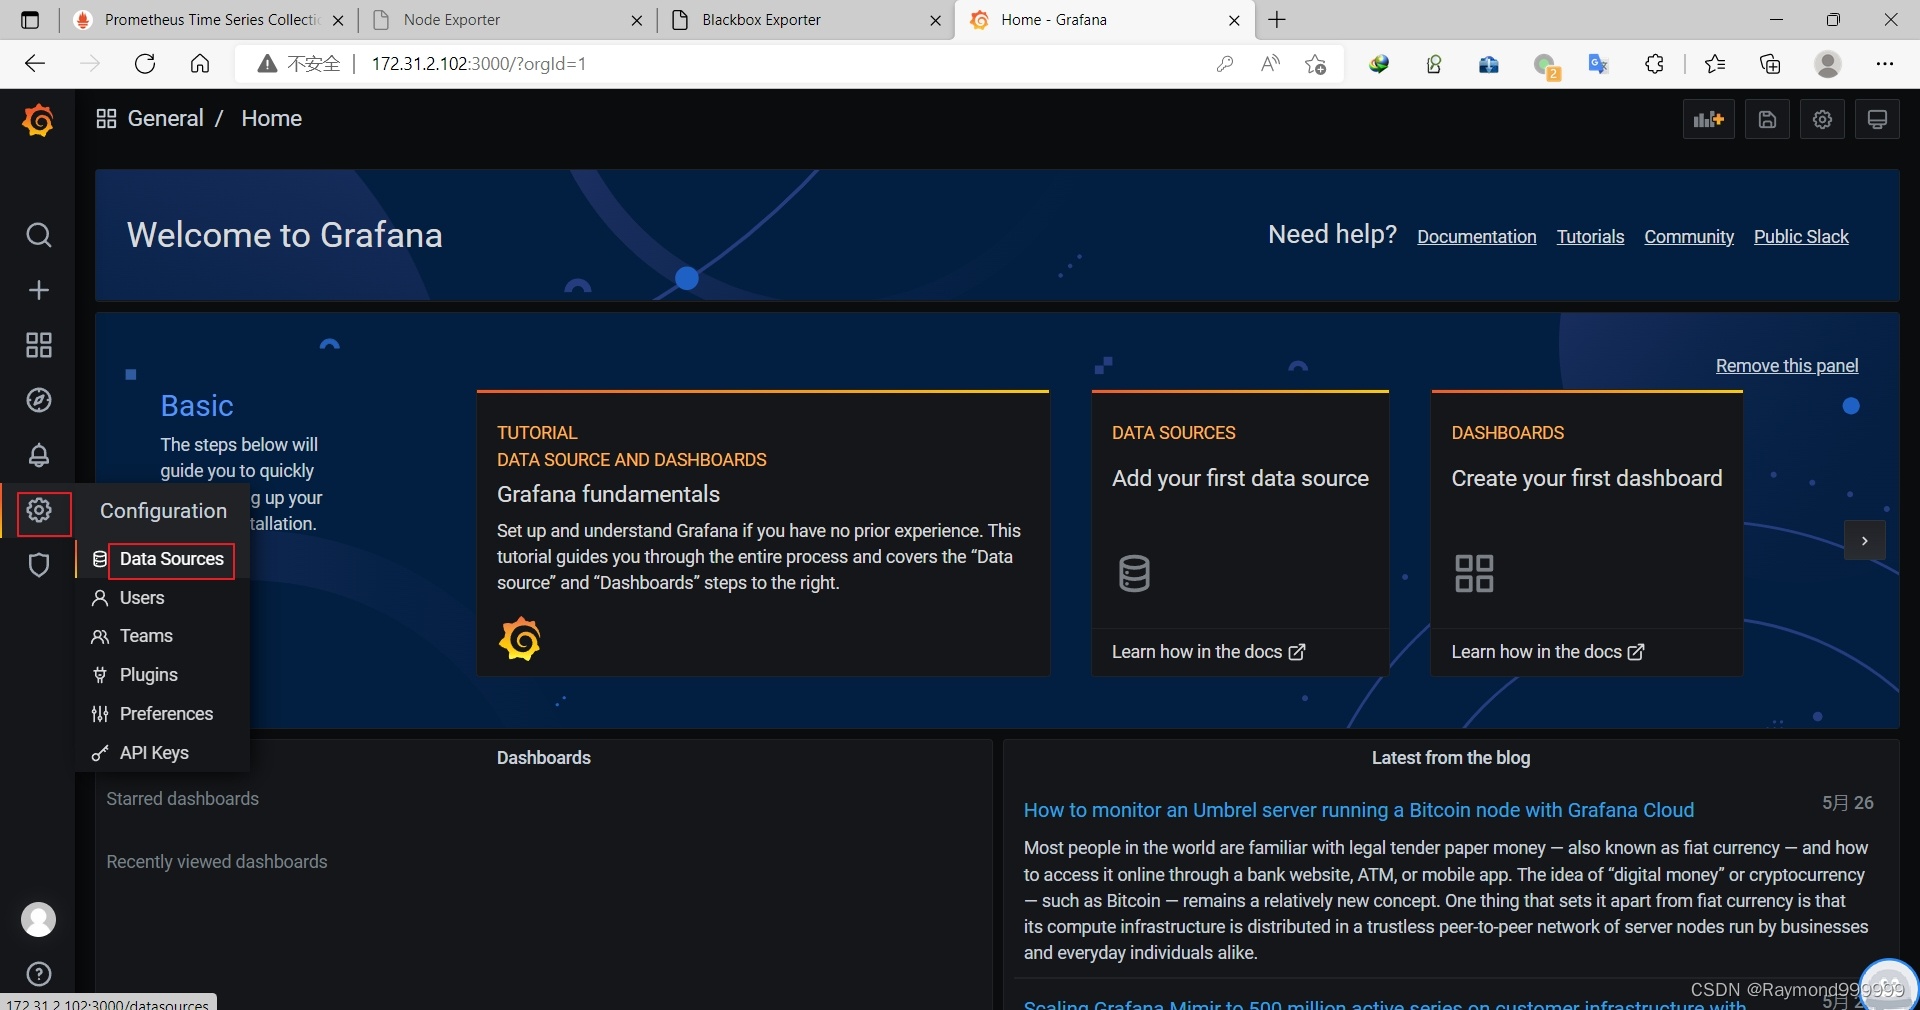Open the Dashboards grid icon in sidebar
Image resolution: width=1920 pixels, height=1010 pixels.
38,345
